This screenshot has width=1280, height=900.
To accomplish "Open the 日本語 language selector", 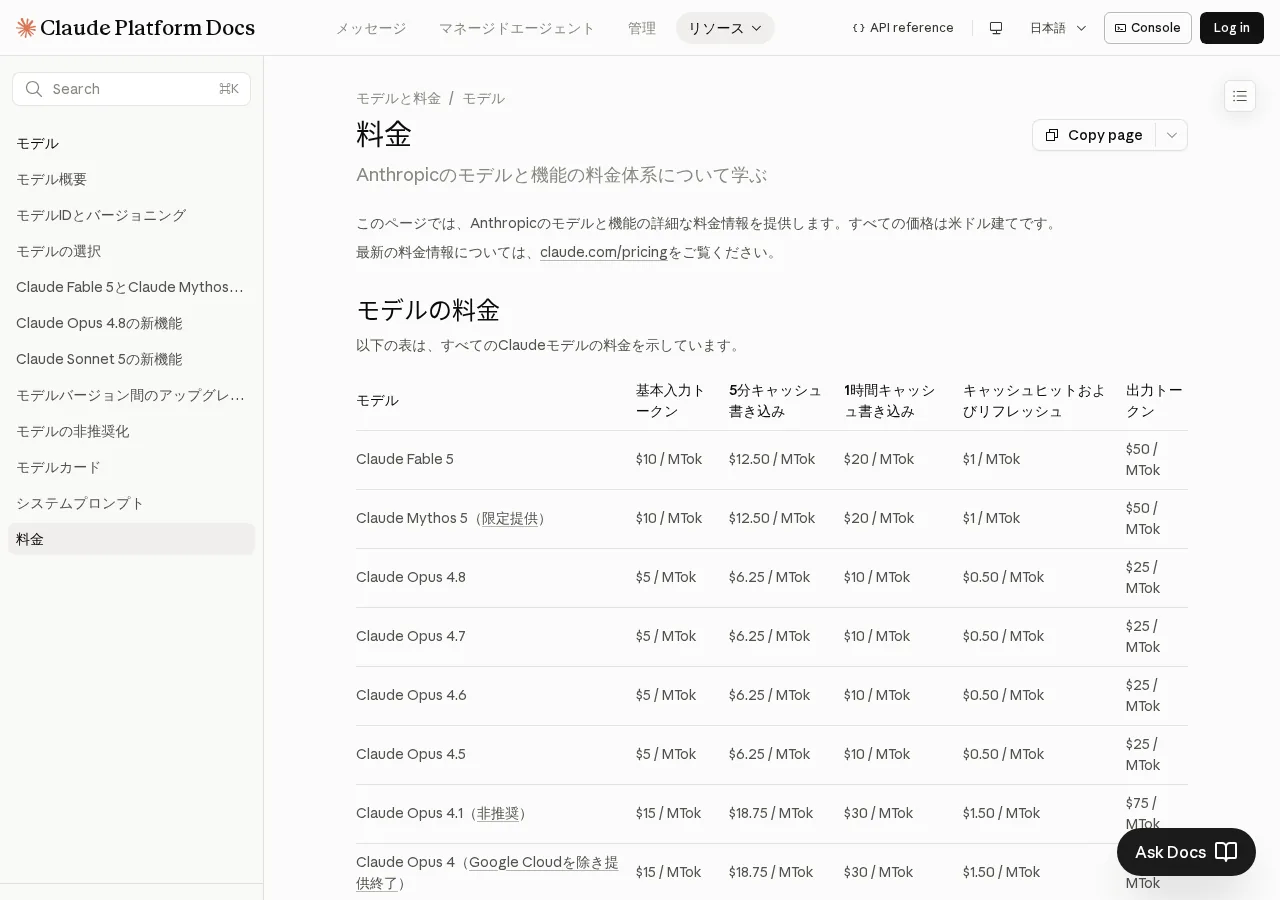I will point(1058,28).
